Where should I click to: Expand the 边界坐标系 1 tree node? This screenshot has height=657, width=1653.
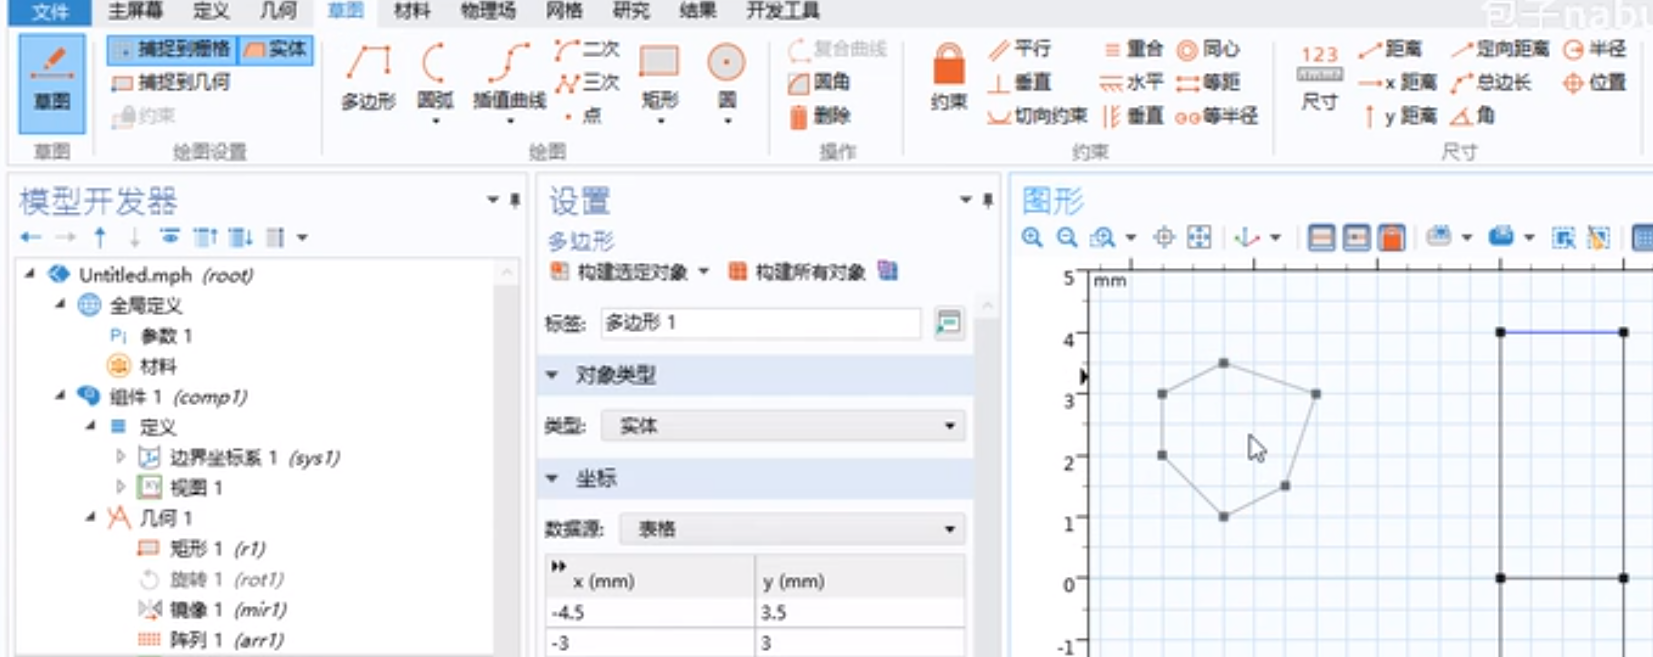120,457
